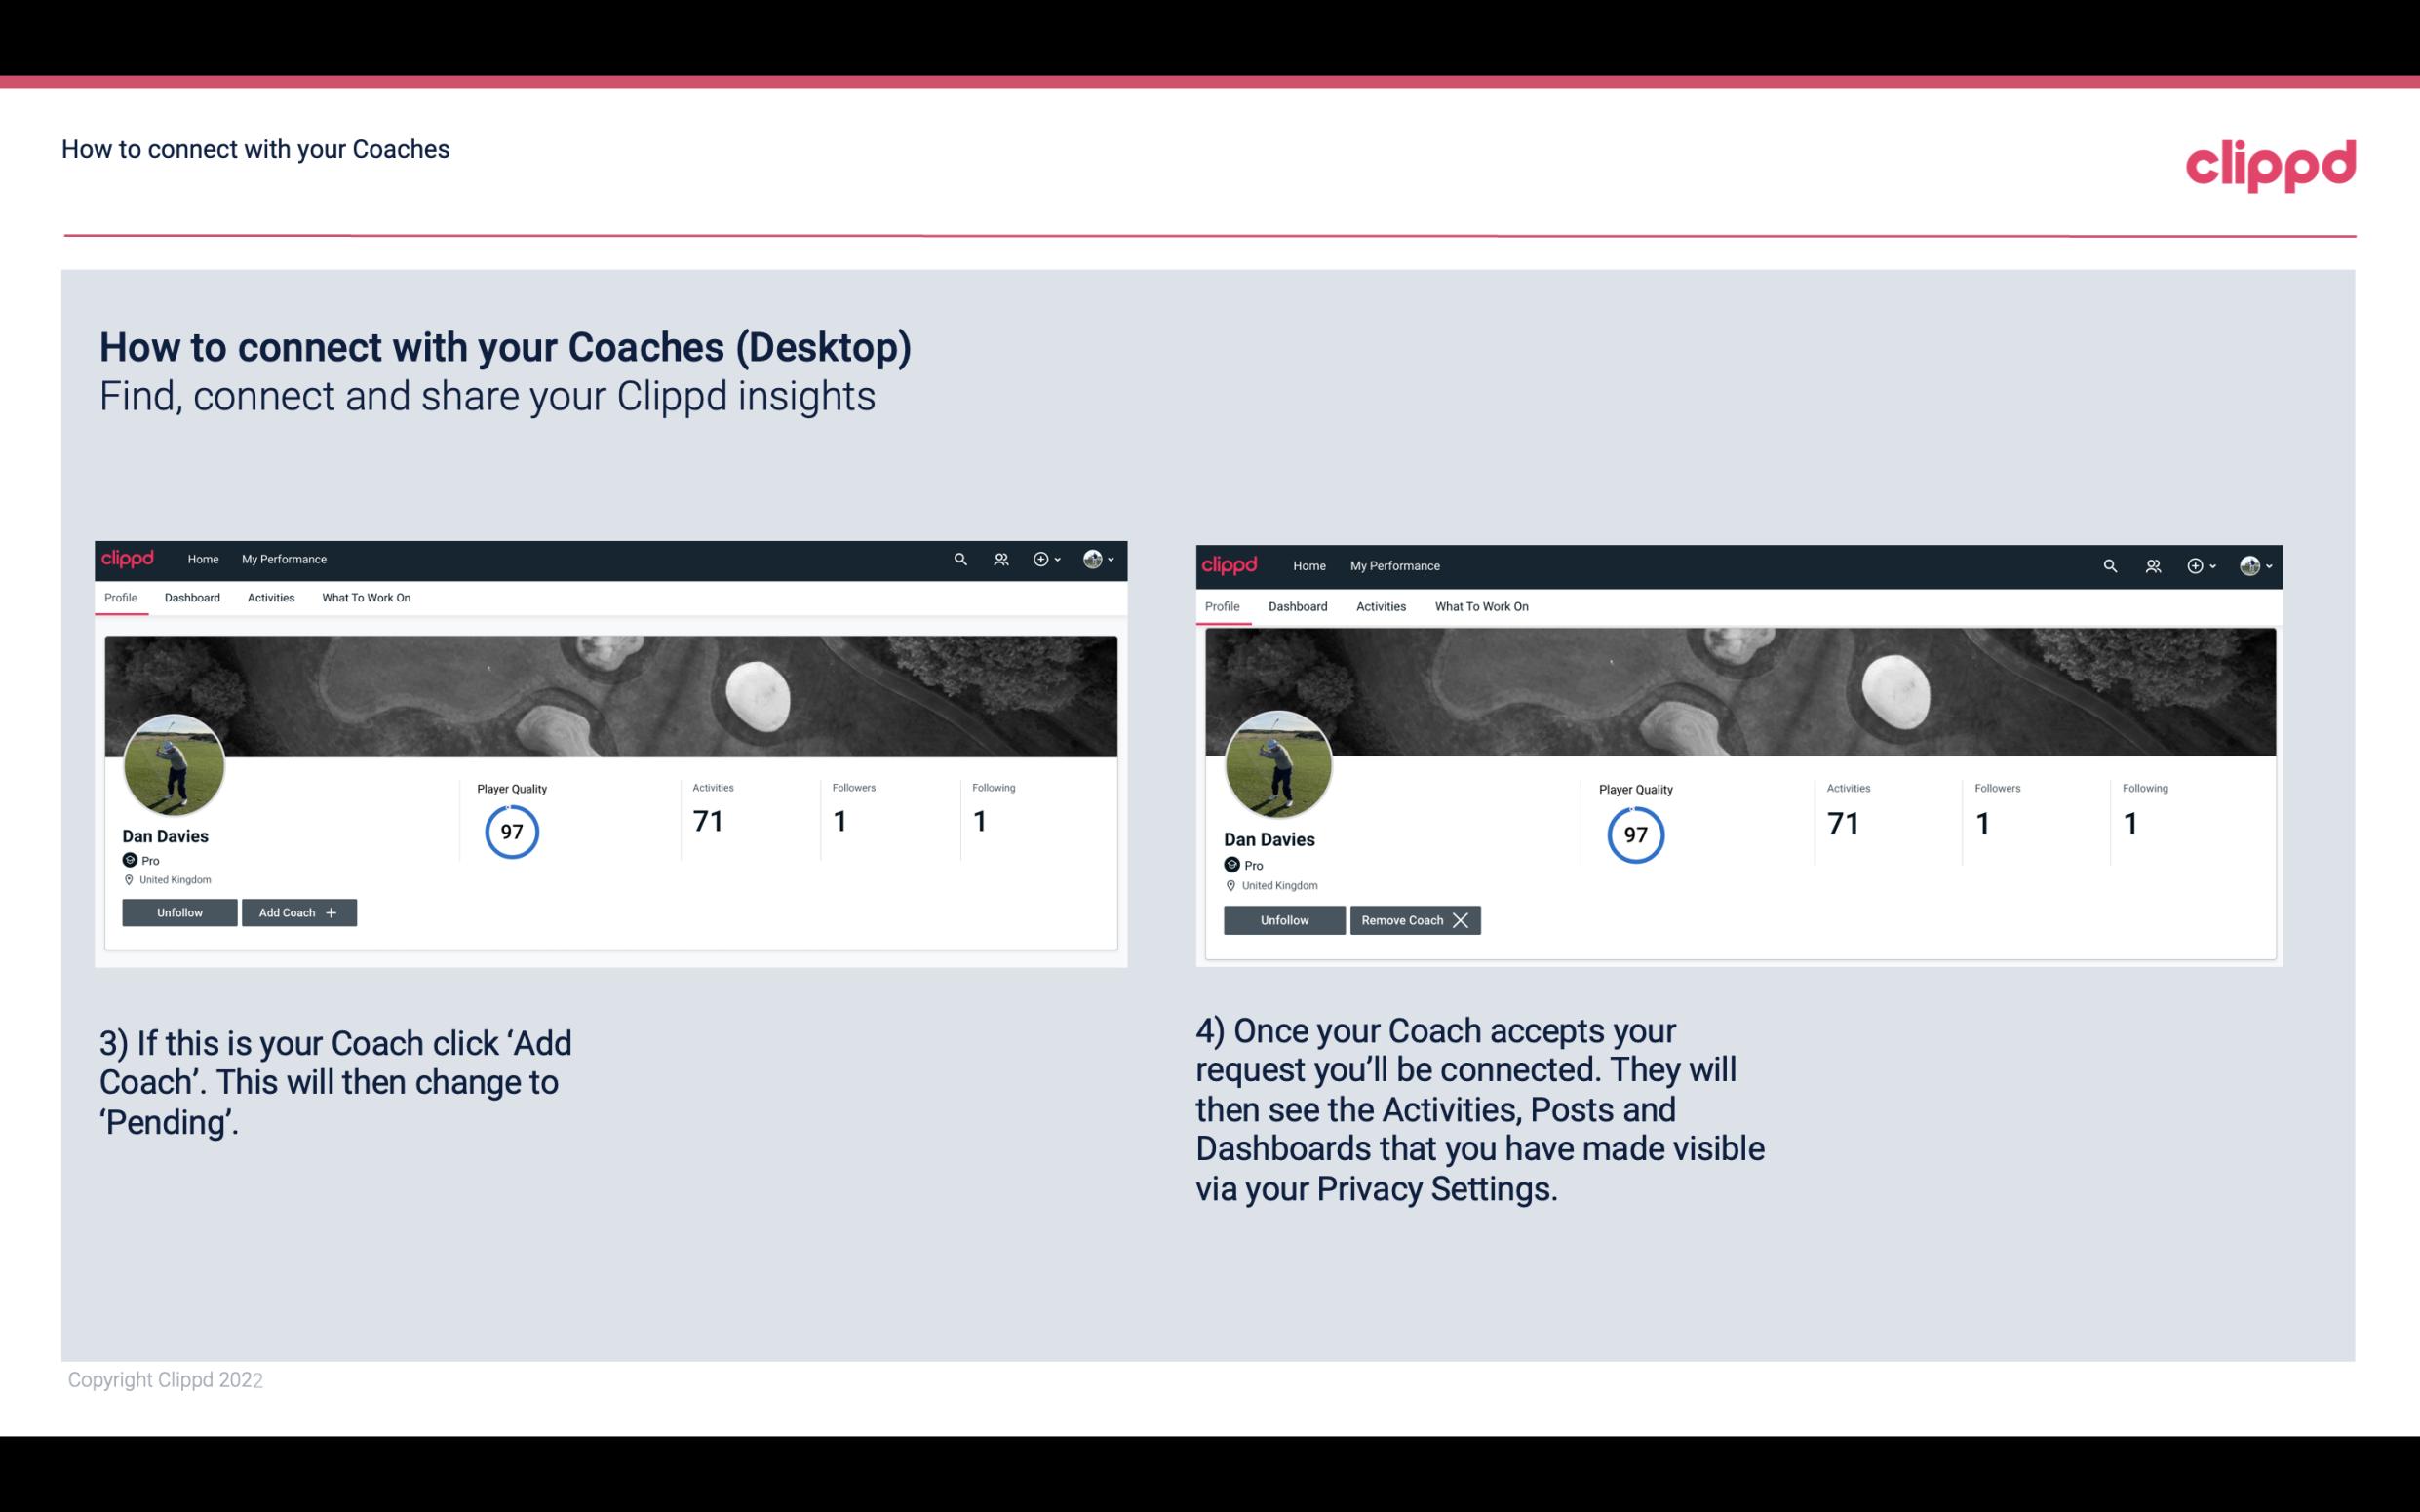Click 'Unfollow' button on right screenshot
Viewport: 2420px width, 1512px height.
(x=1282, y=918)
